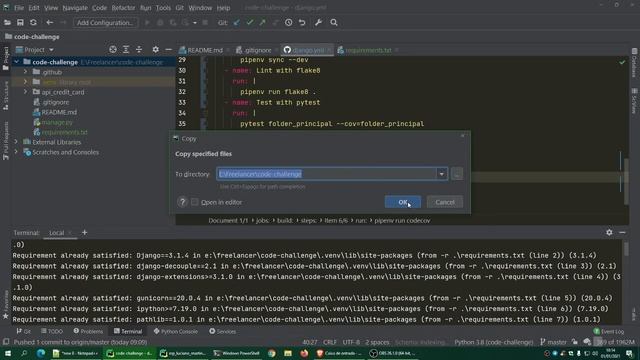Click the 2 spaces indent widget

(377, 342)
